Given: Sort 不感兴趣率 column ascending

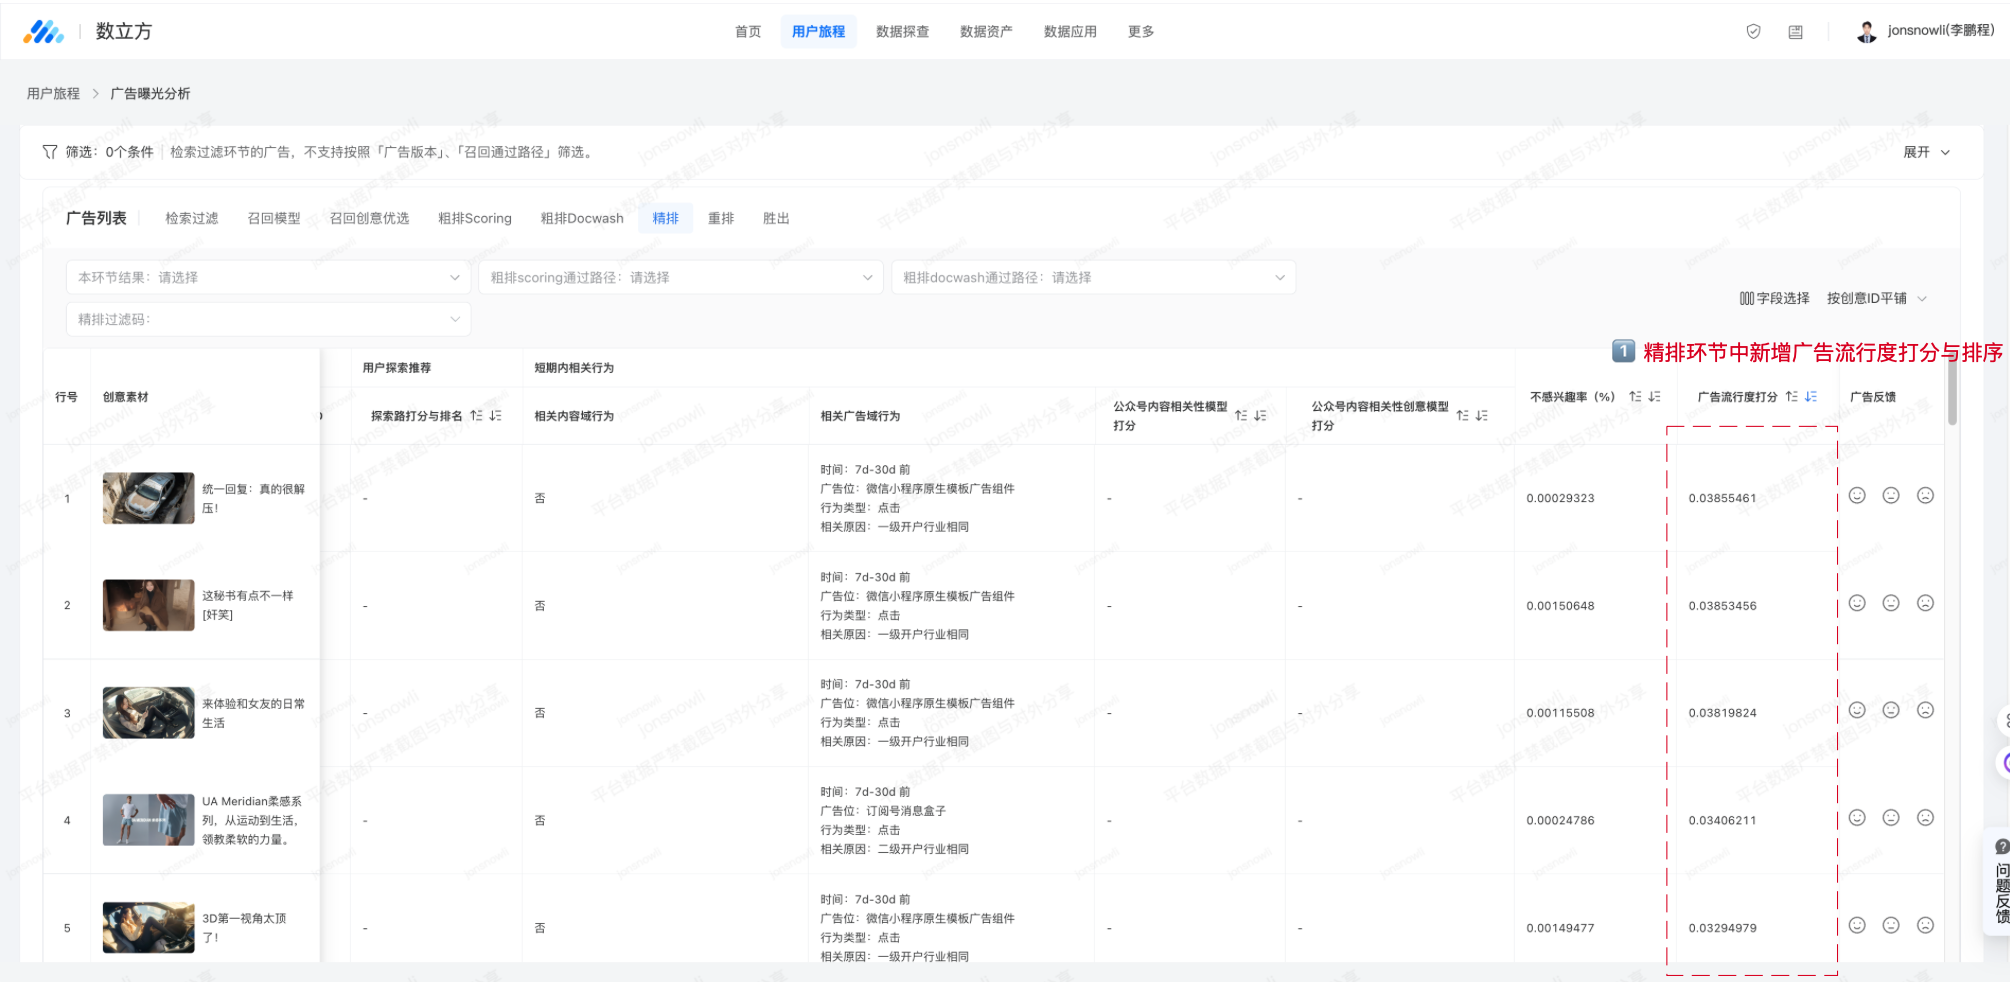Looking at the screenshot, I should (x=1635, y=397).
